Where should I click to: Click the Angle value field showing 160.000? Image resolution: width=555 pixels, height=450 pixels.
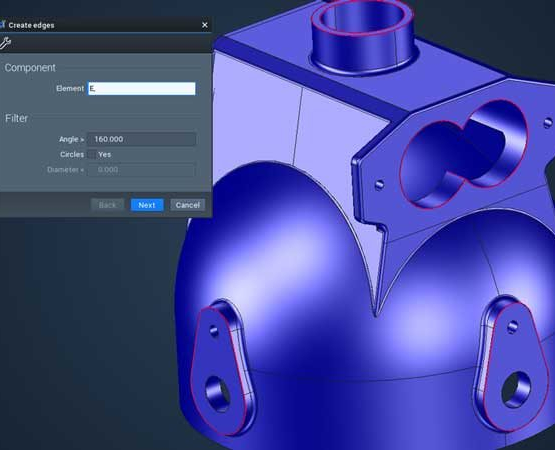(142, 139)
